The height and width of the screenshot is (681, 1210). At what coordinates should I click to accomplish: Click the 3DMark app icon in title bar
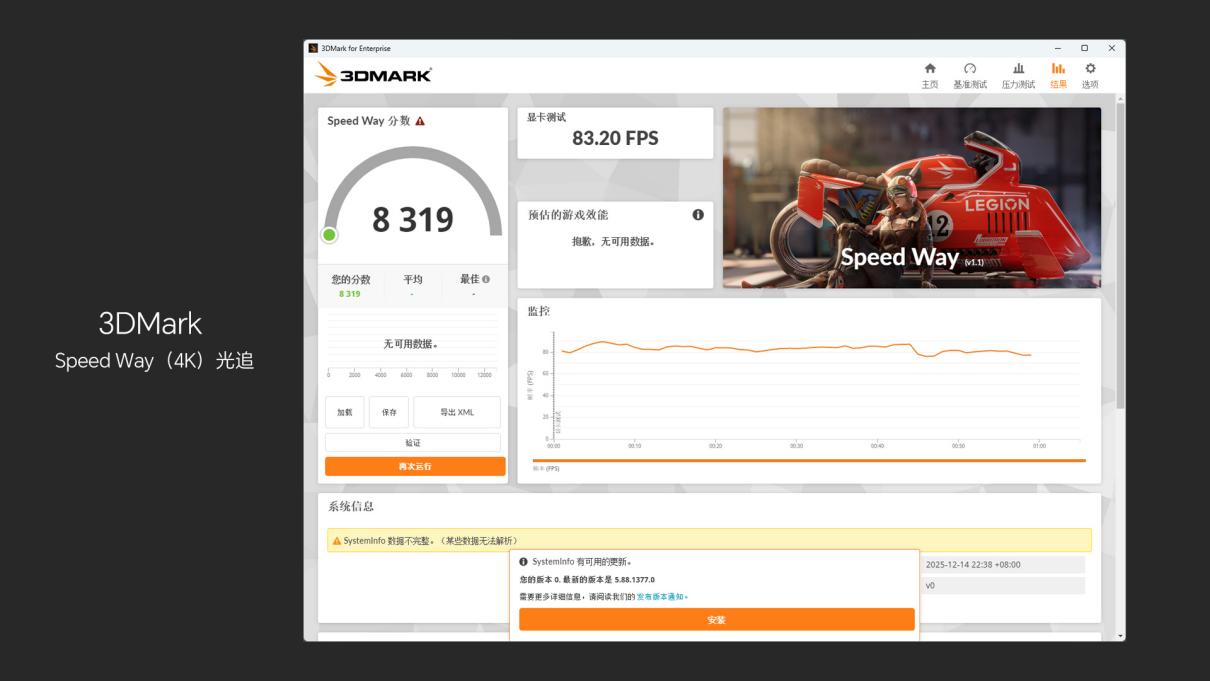coord(313,48)
